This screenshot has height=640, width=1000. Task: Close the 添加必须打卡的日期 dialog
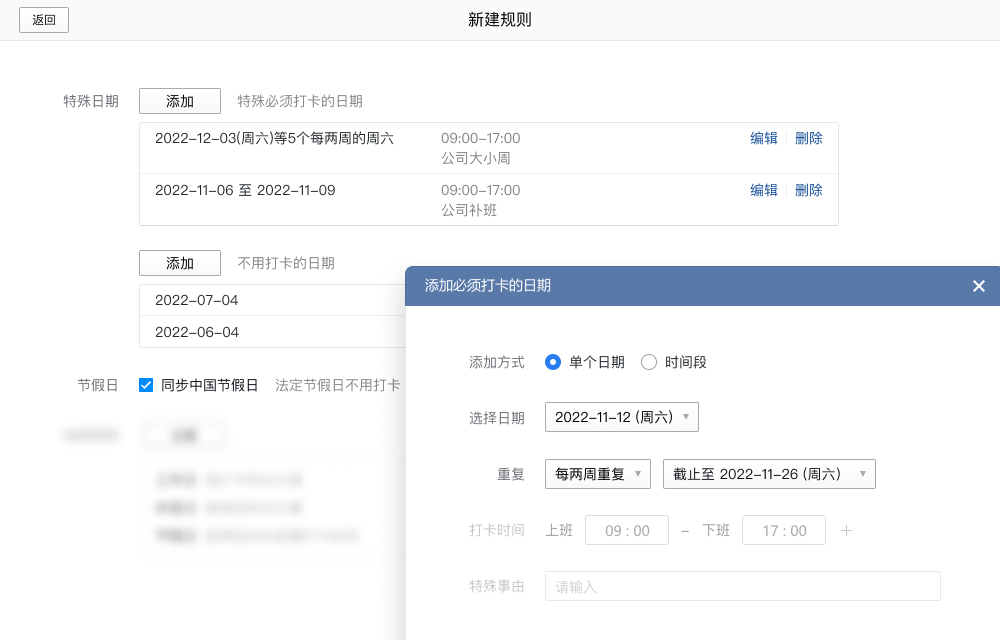pos(978,286)
